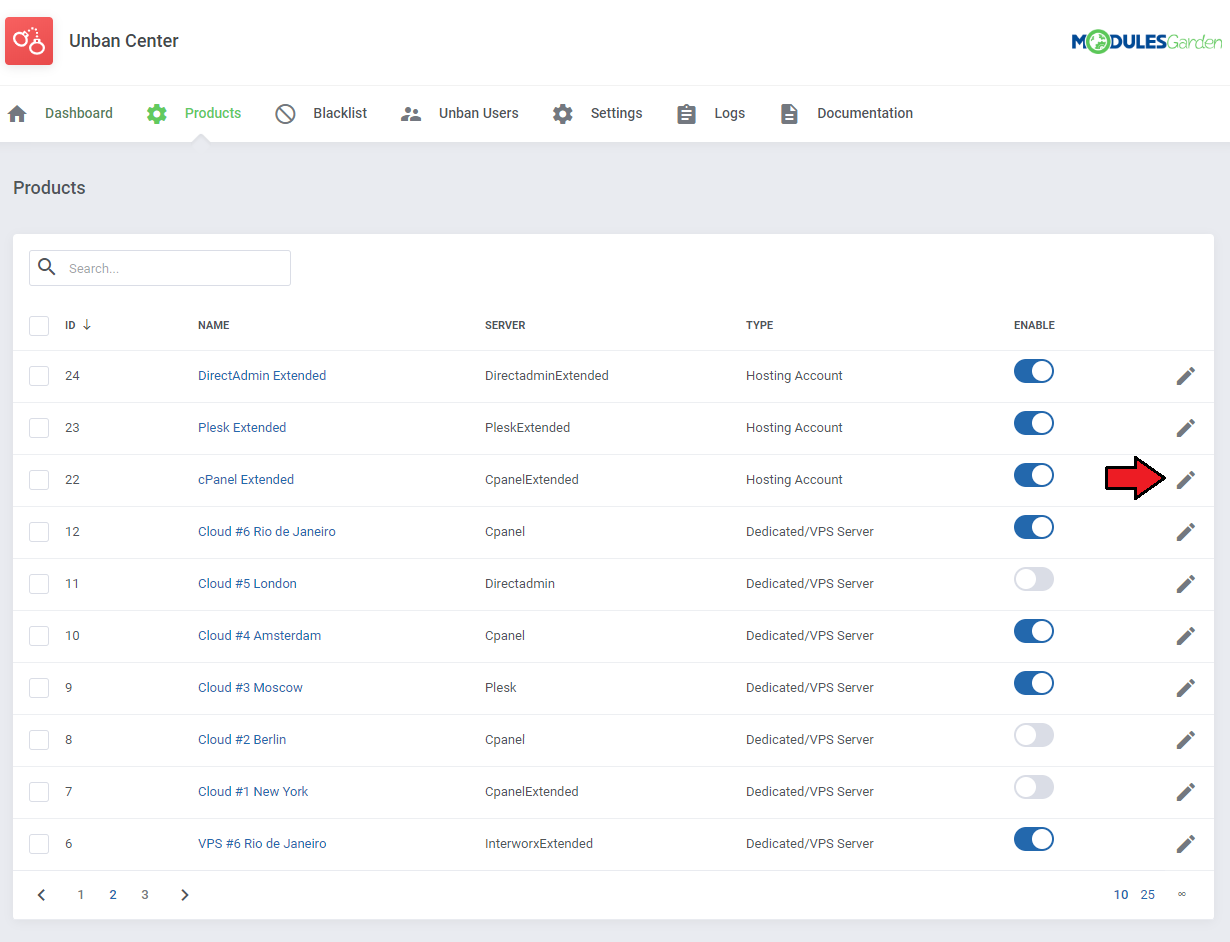
Task: Show 10 entries per page
Action: 1121,895
